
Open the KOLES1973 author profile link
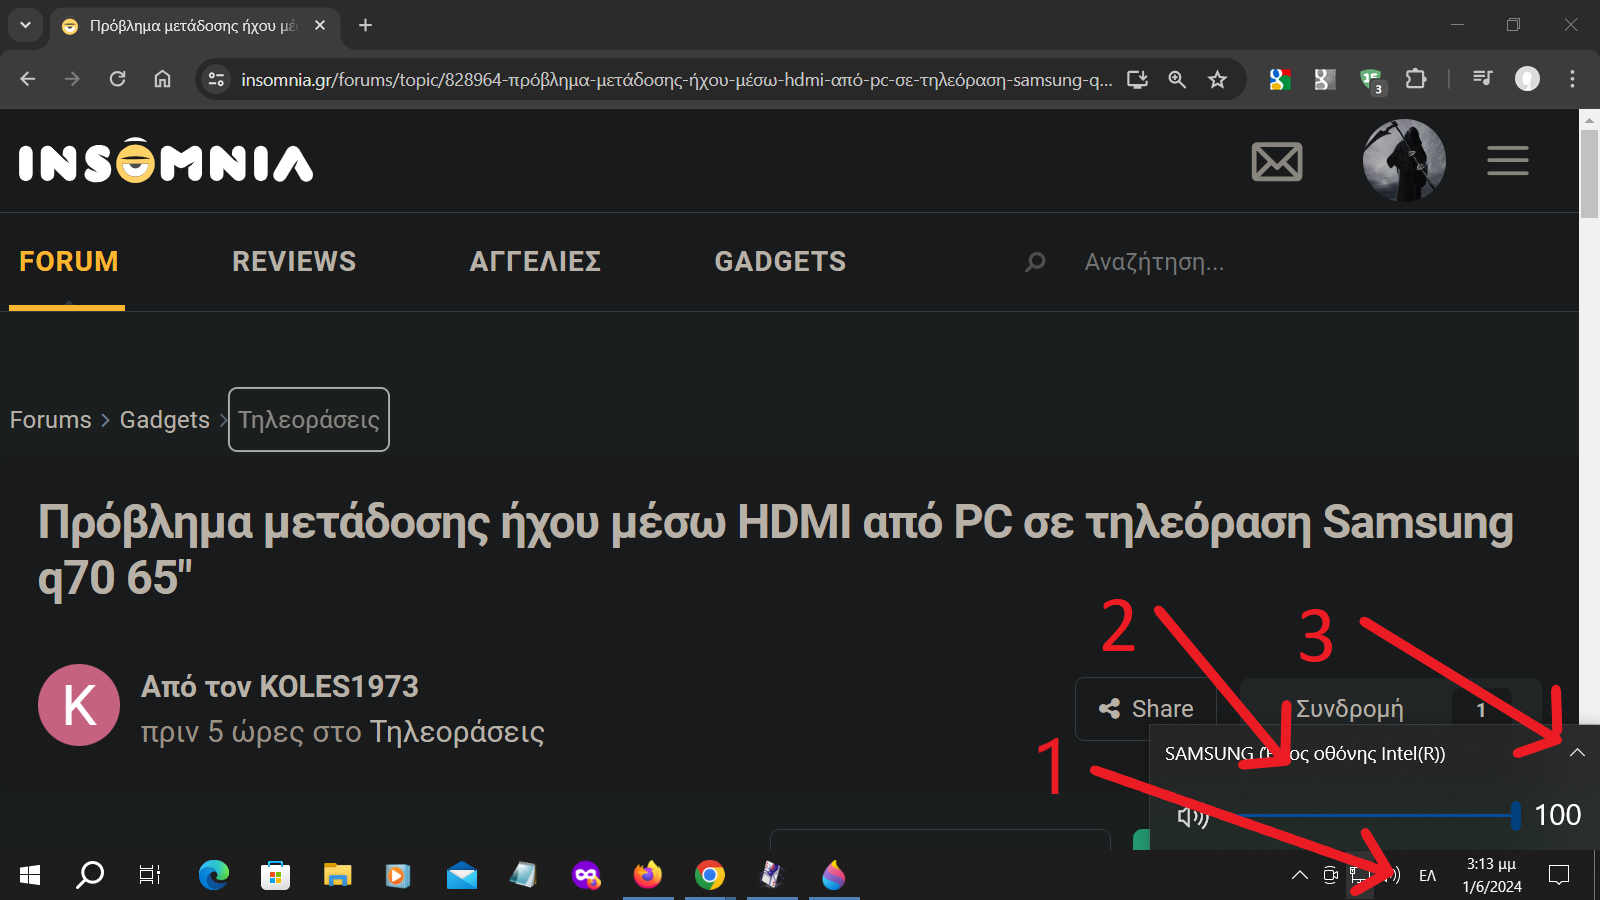click(x=339, y=687)
